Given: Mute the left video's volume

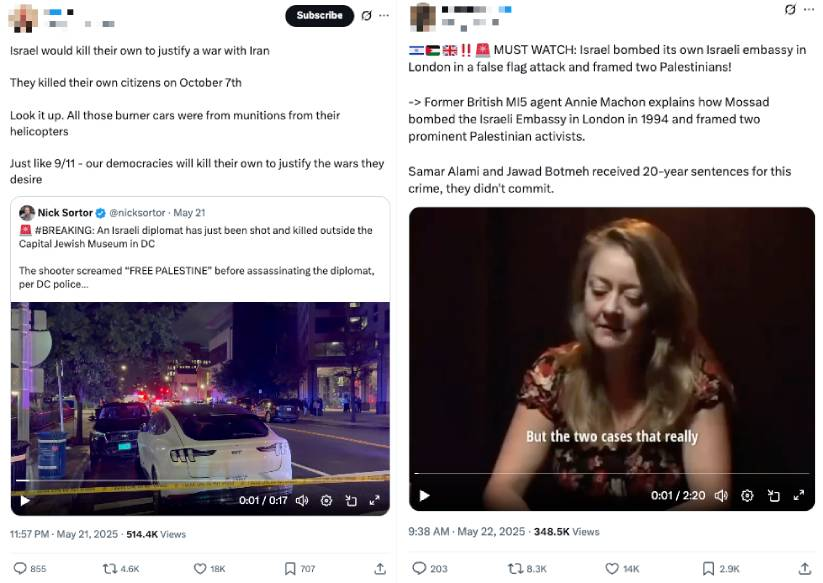Looking at the screenshot, I should click(x=302, y=500).
